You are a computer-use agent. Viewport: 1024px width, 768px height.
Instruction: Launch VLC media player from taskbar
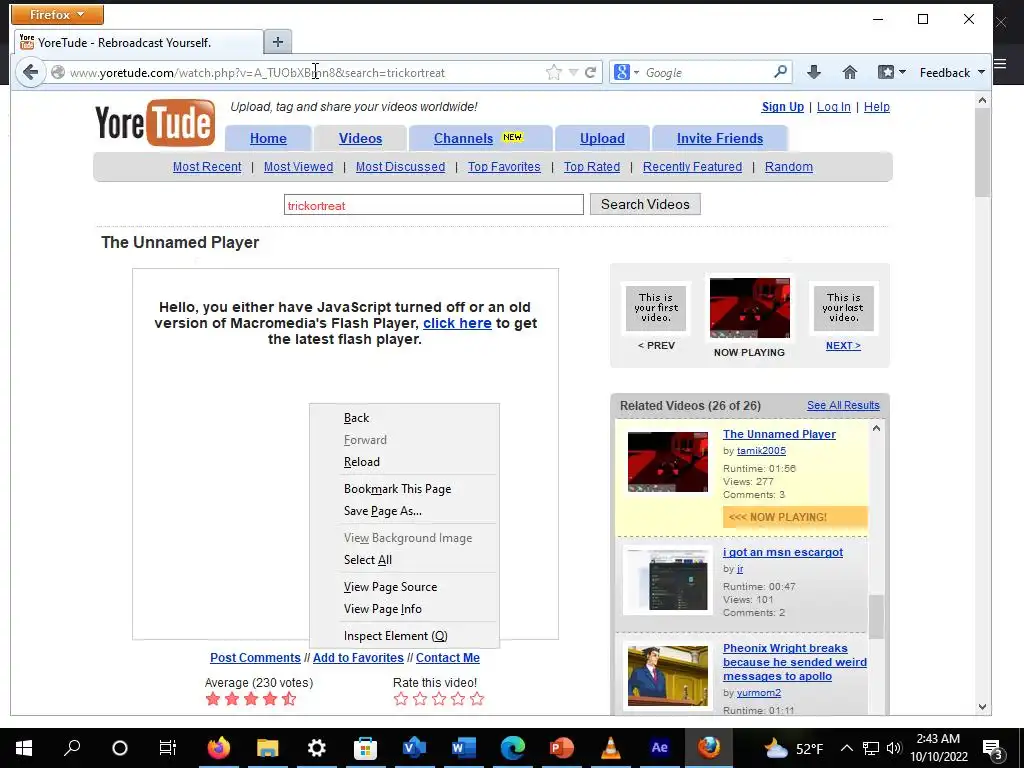pyautogui.click(x=611, y=748)
